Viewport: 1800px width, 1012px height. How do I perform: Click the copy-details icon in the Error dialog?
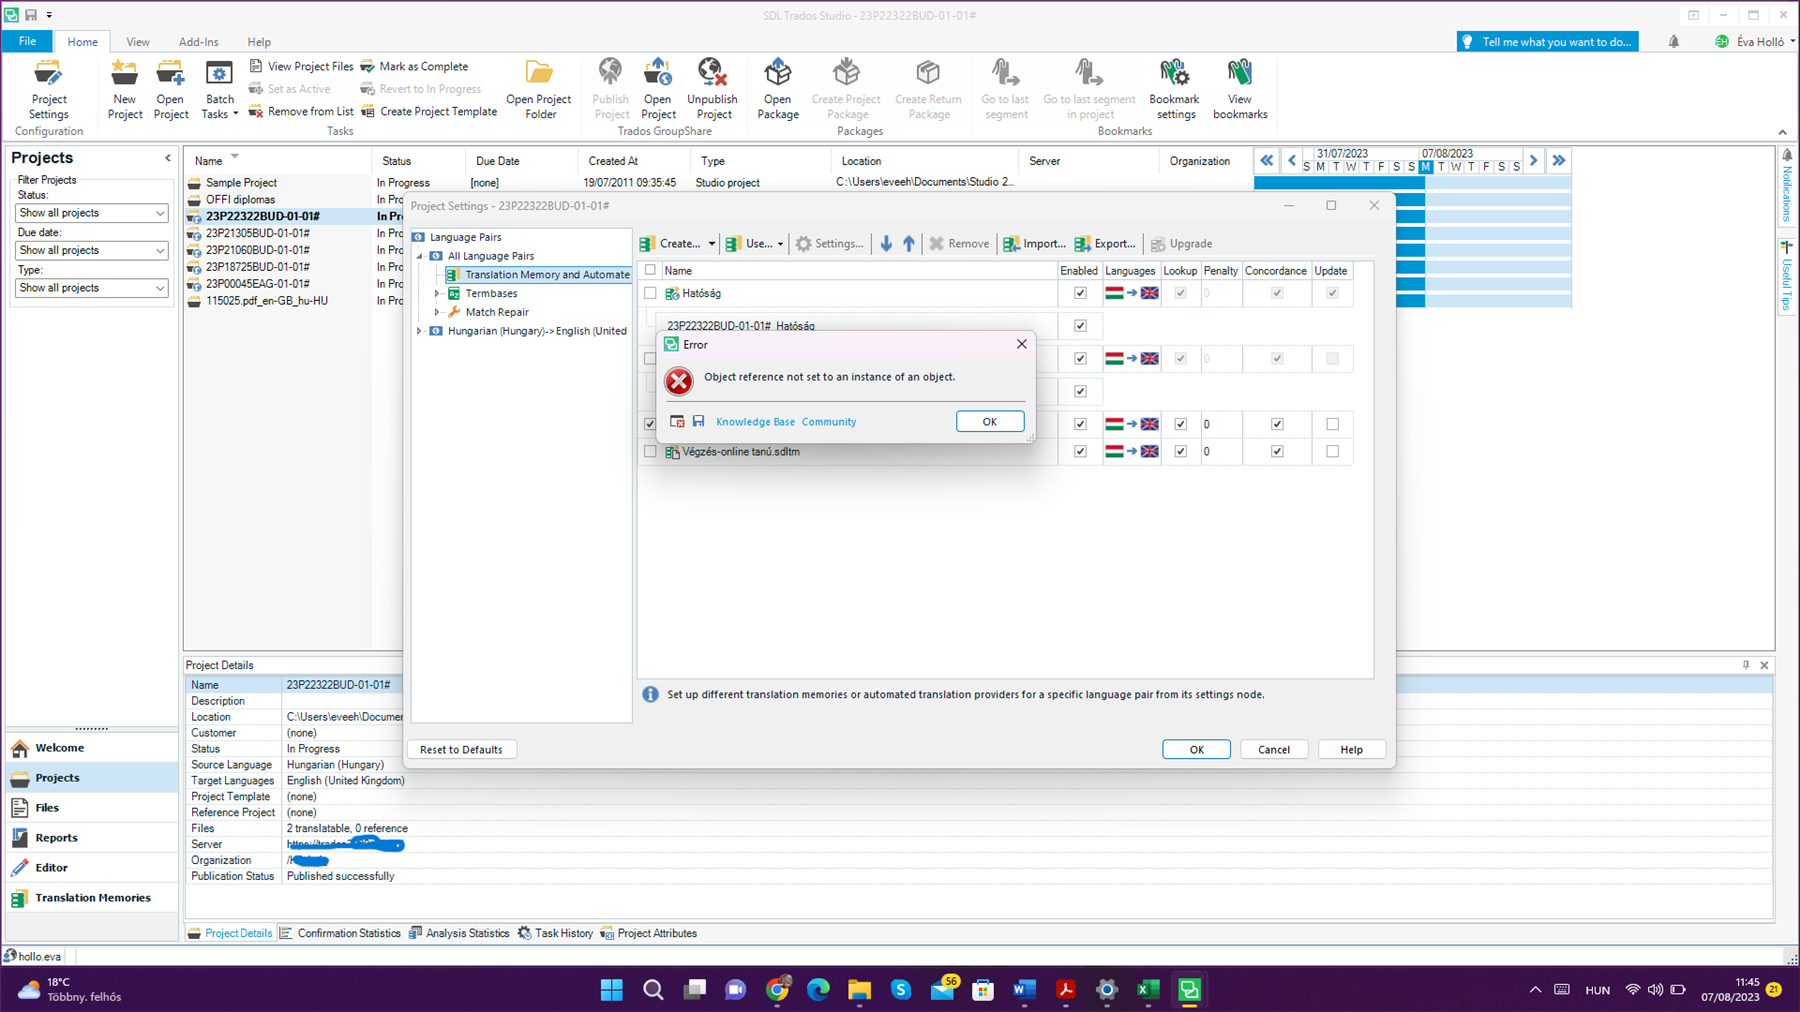click(677, 422)
